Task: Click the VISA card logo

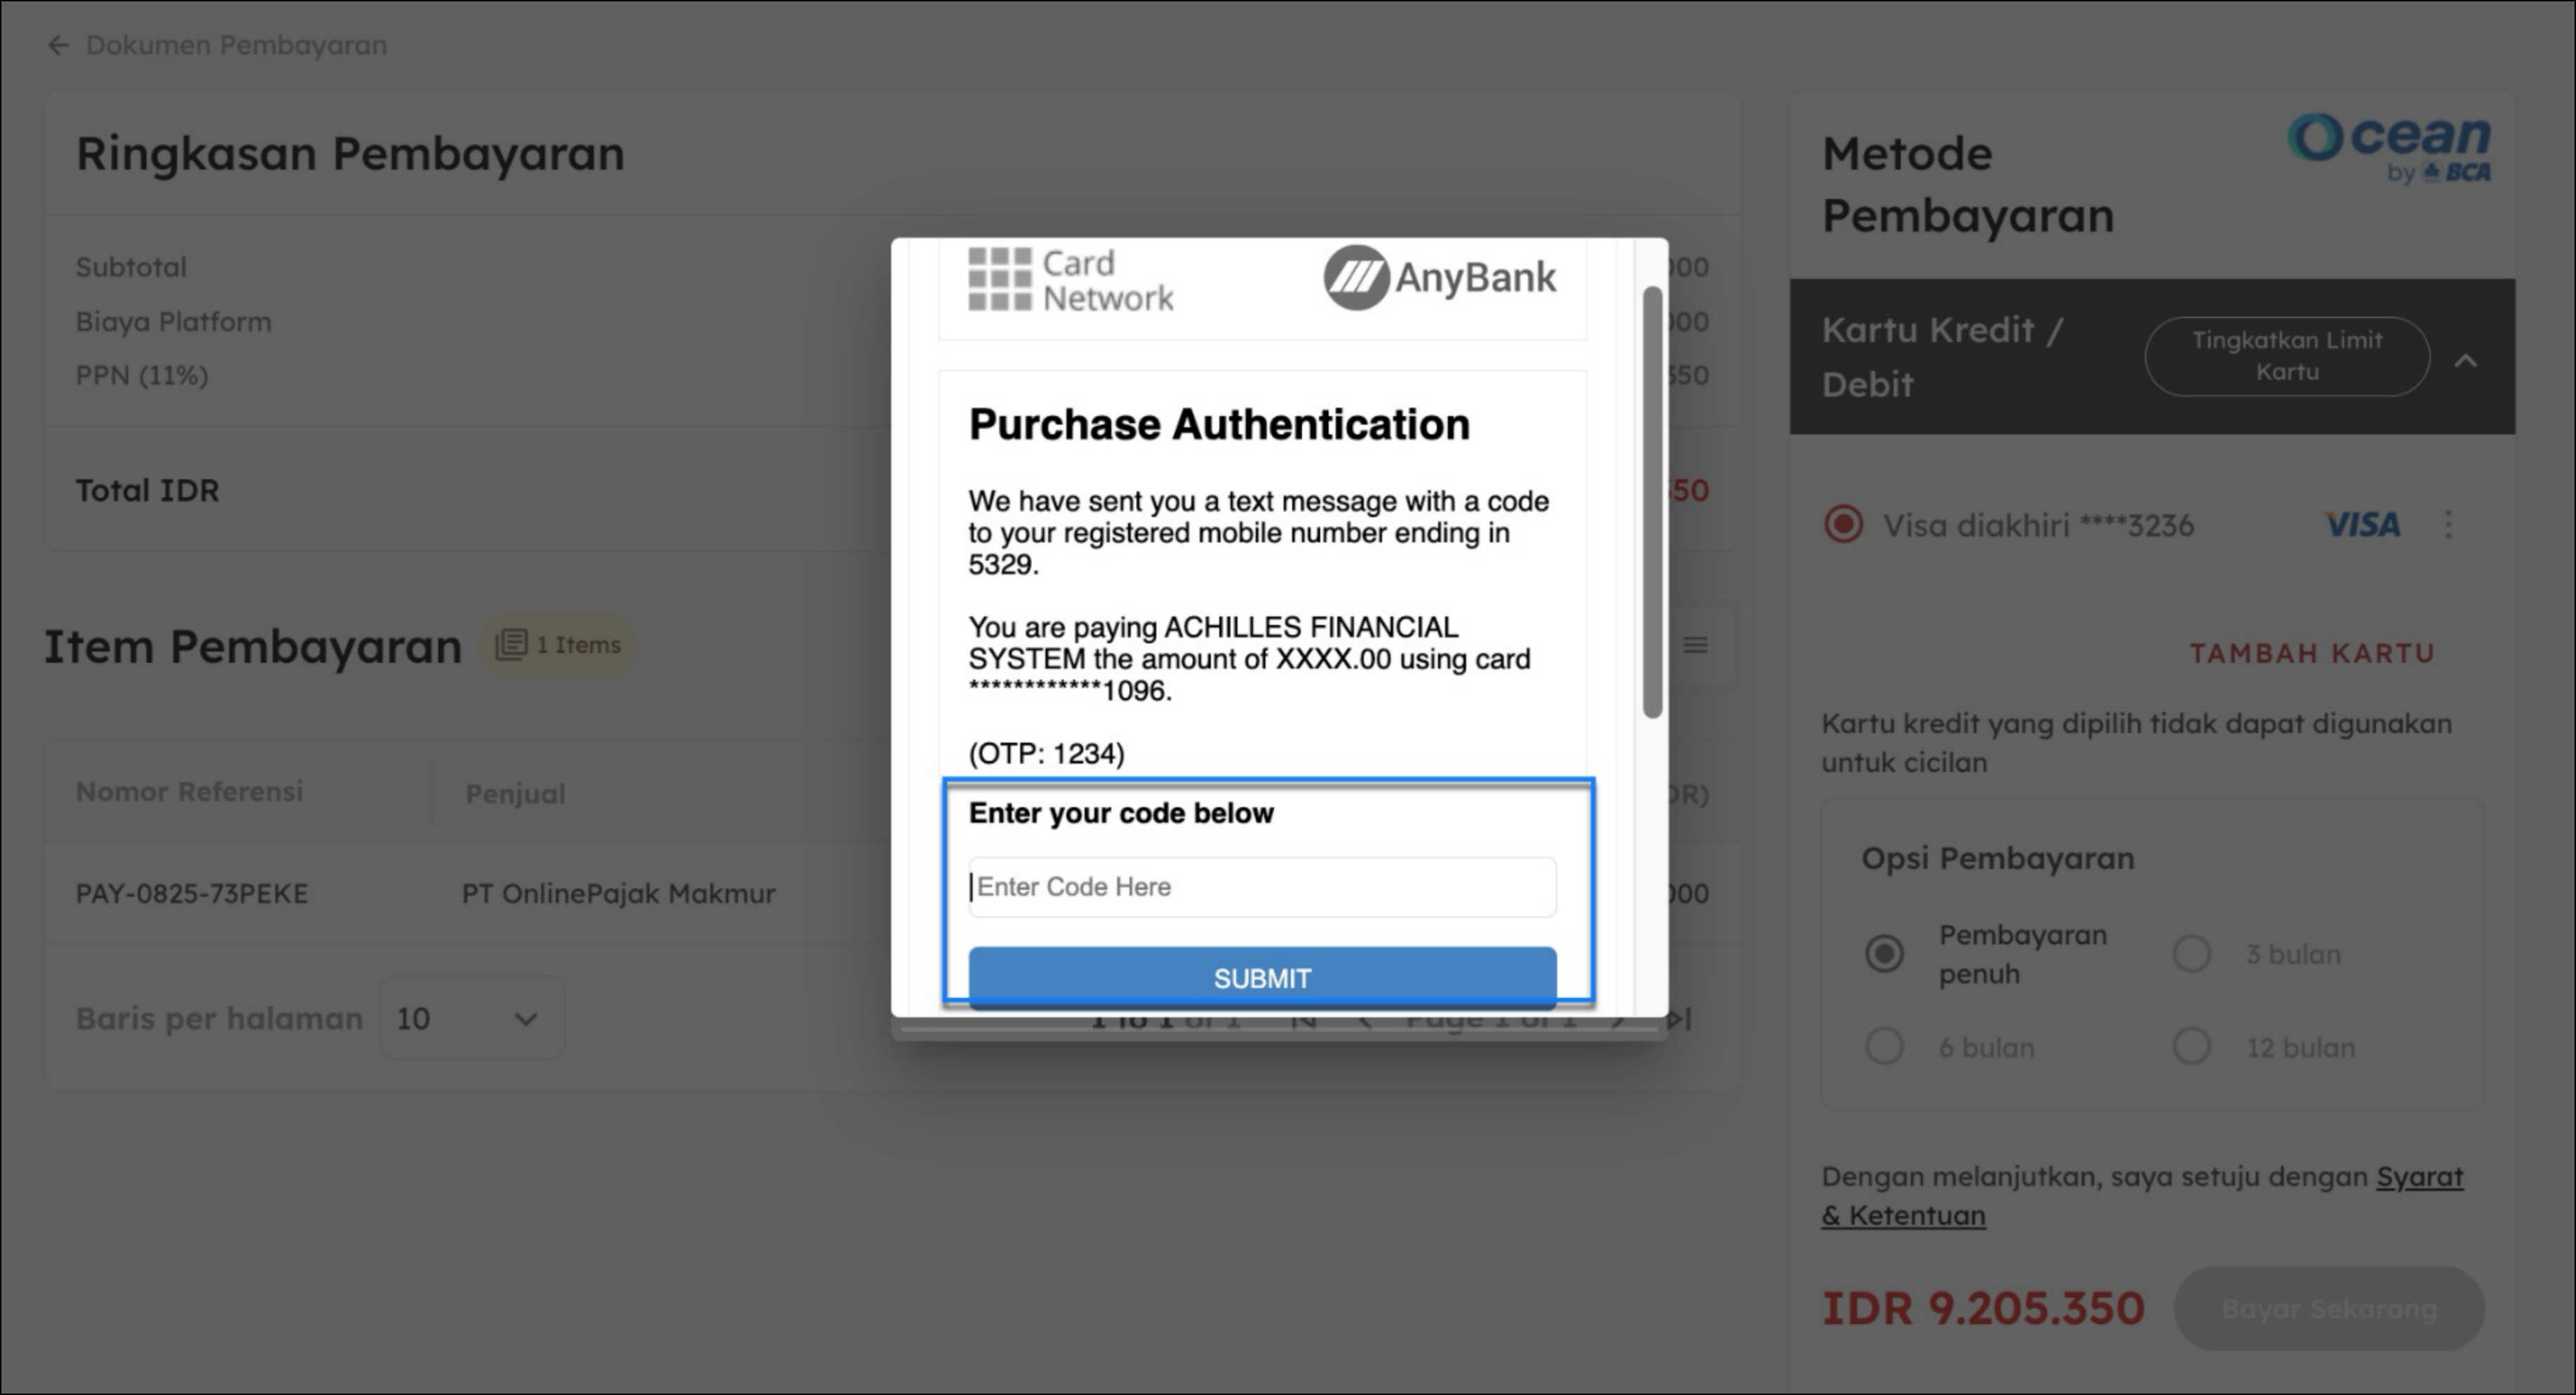Action: (2361, 525)
